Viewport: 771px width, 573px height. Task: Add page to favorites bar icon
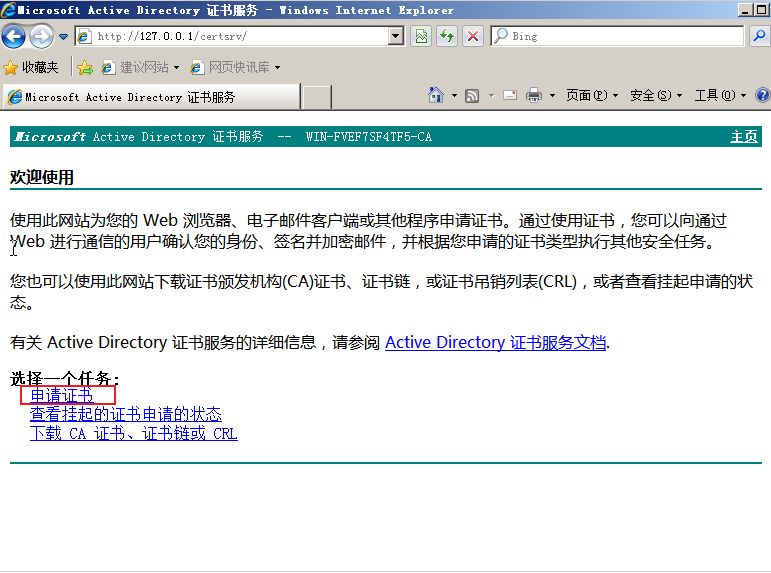coord(85,67)
